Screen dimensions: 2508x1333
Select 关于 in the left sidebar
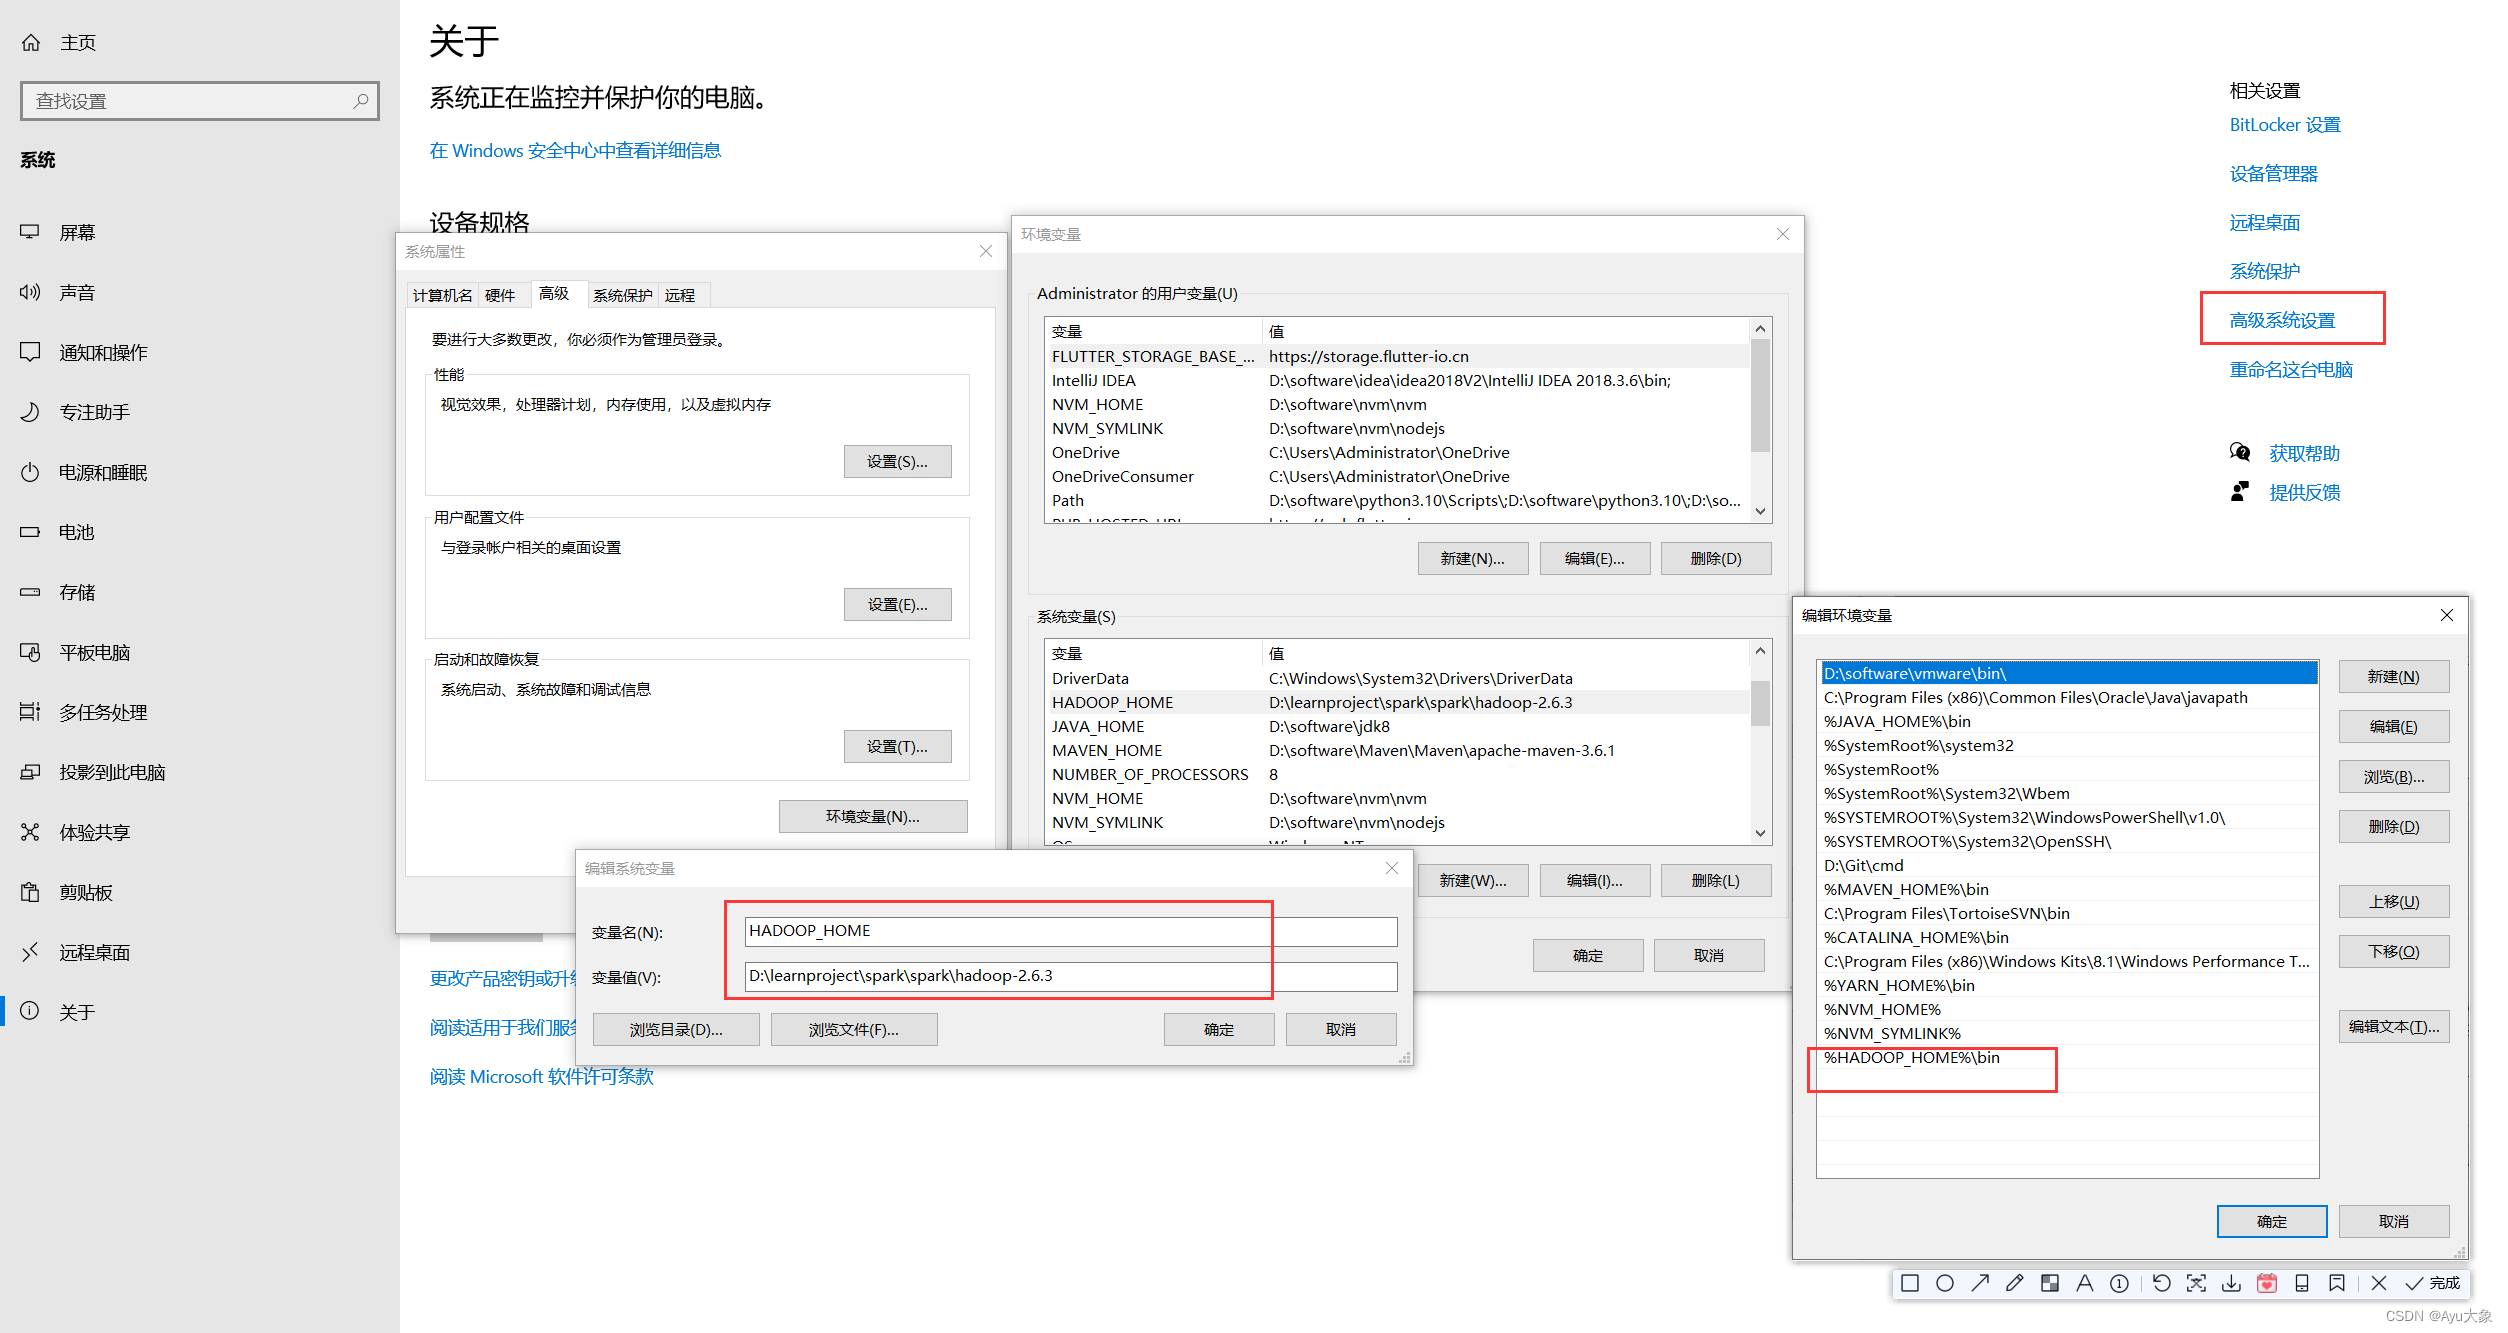point(58,1012)
